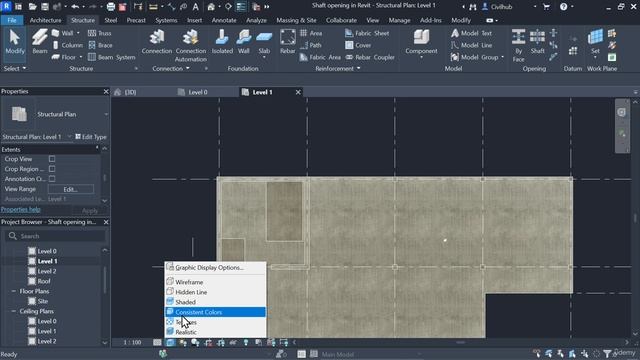Activate the structural Column tool
The image size is (640, 360).
(x=67, y=45)
